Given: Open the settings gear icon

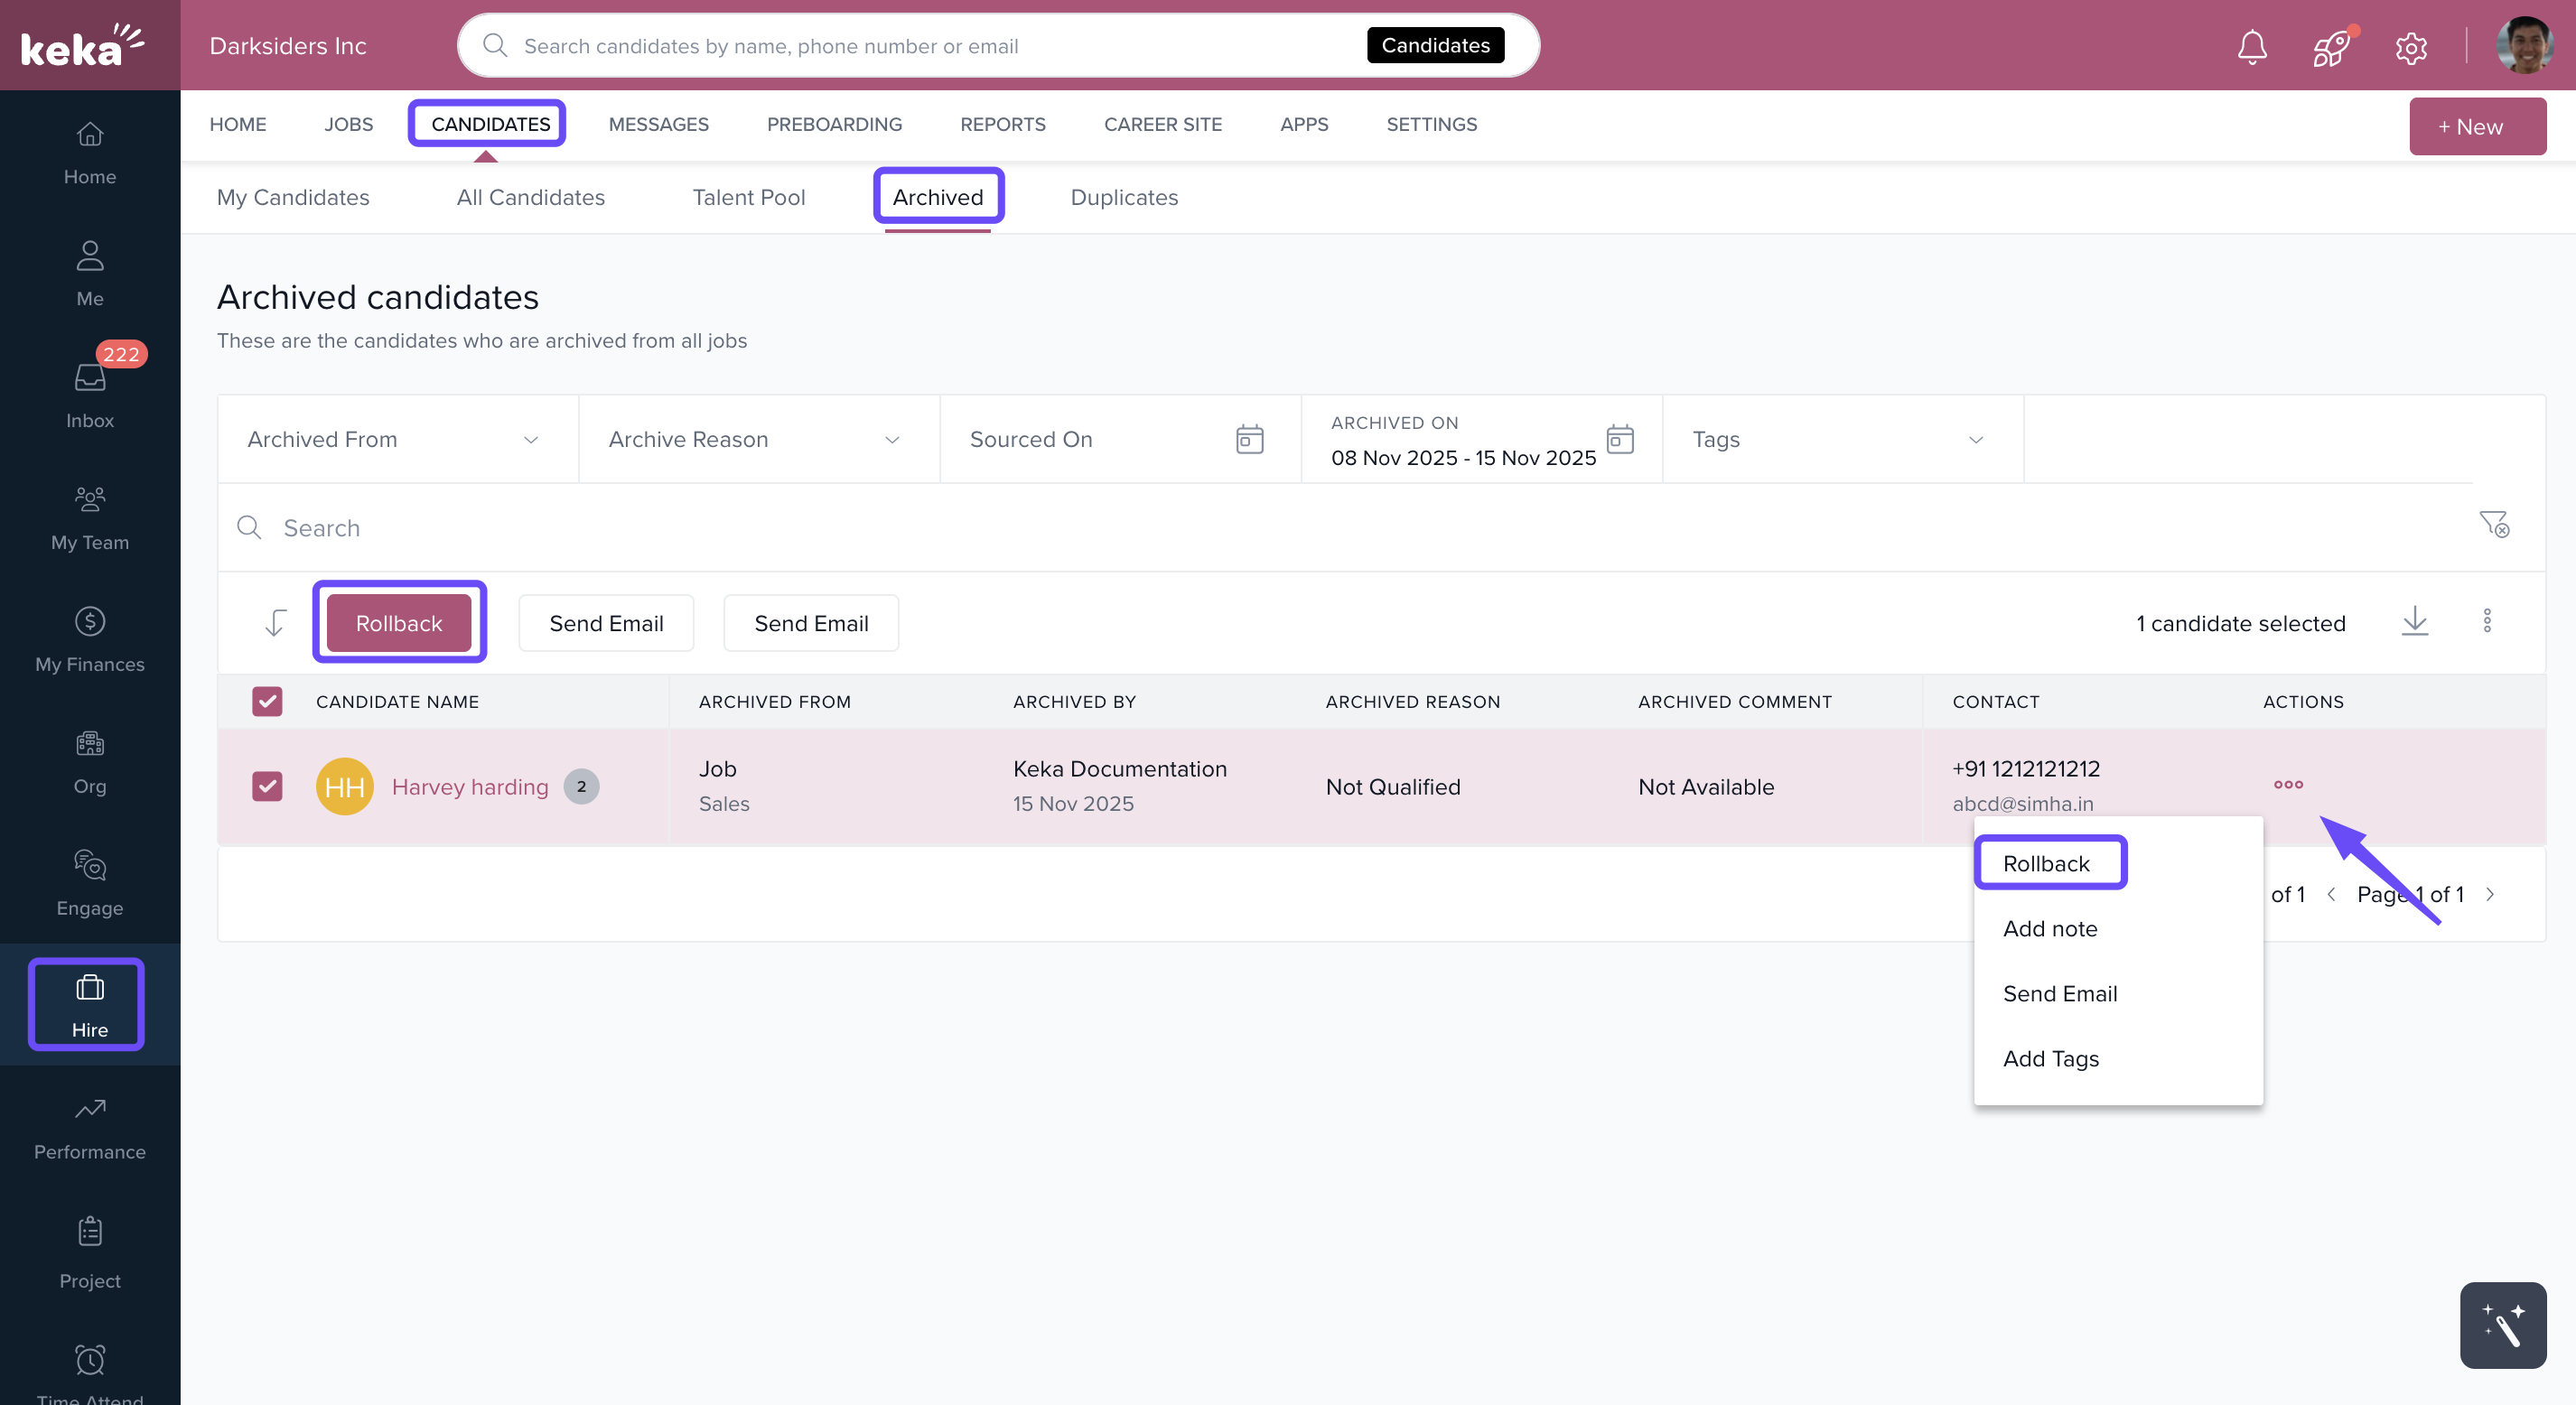Looking at the screenshot, I should 2410,47.
